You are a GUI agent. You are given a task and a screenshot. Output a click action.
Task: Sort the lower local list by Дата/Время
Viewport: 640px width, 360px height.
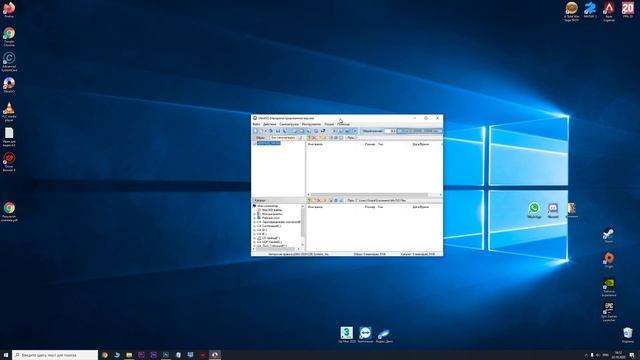420,207
